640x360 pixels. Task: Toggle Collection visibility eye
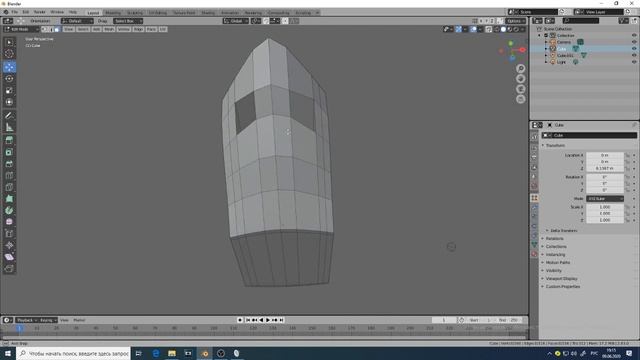coord(634,36)
